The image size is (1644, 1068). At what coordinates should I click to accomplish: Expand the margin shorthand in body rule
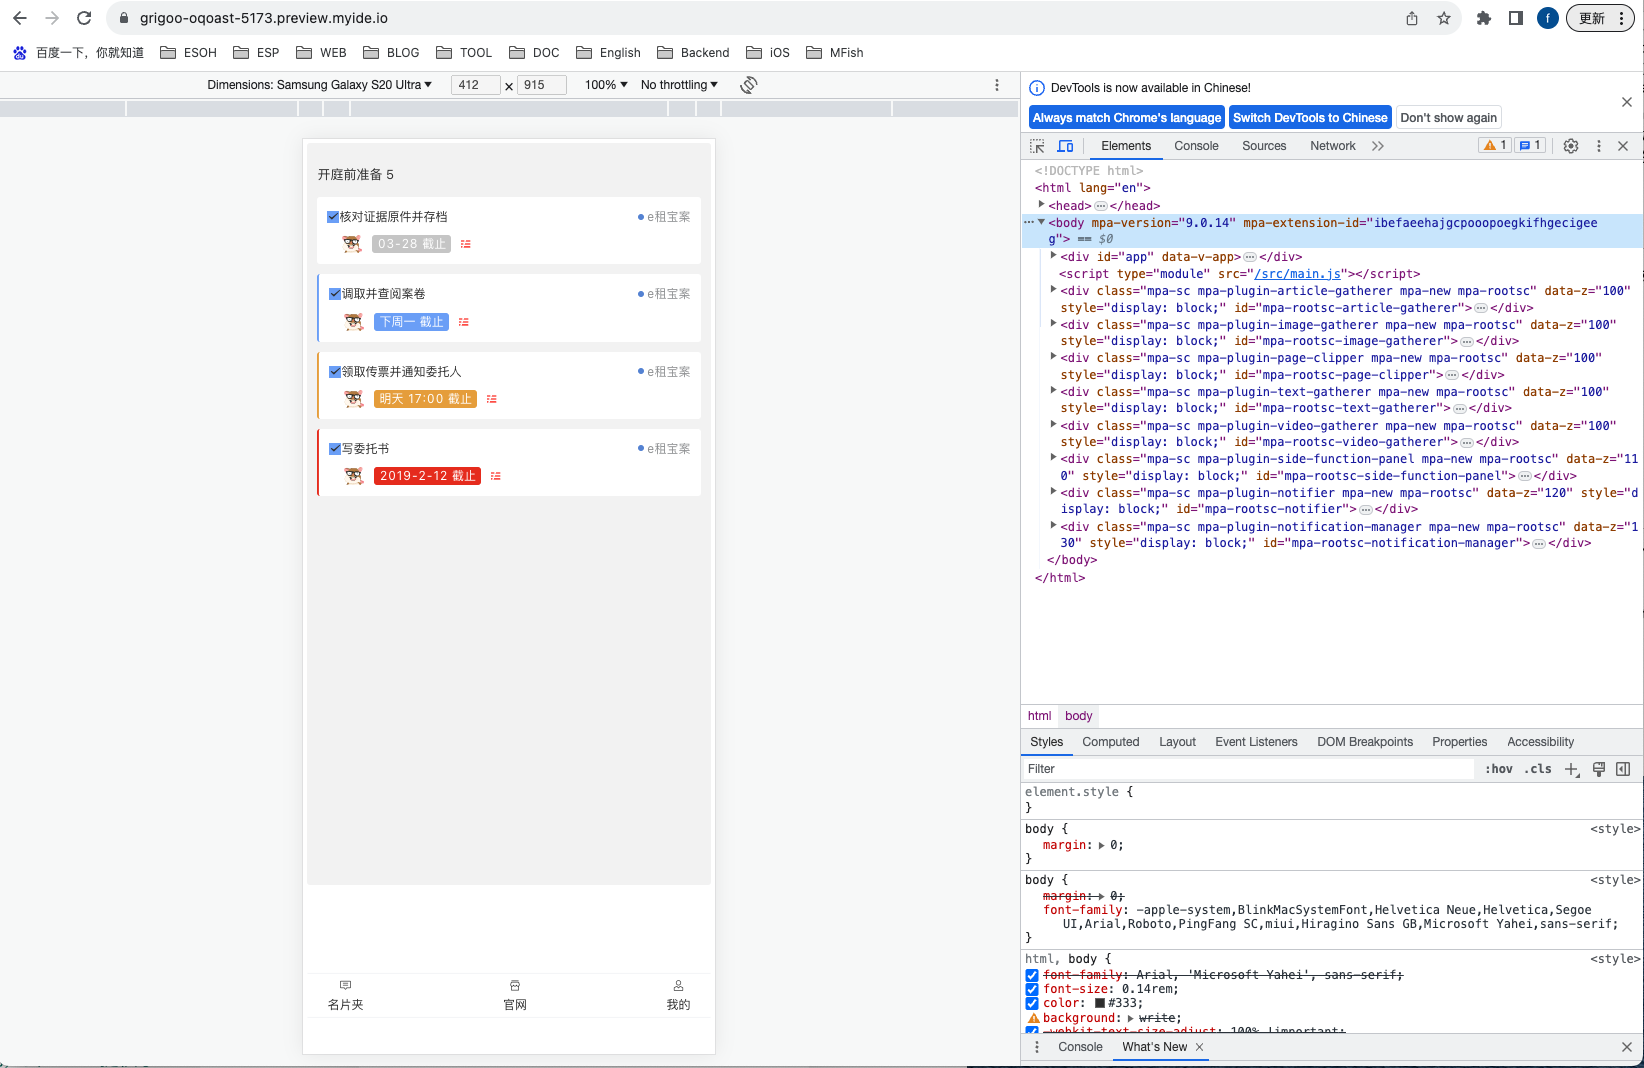[x=1101, y=845]
